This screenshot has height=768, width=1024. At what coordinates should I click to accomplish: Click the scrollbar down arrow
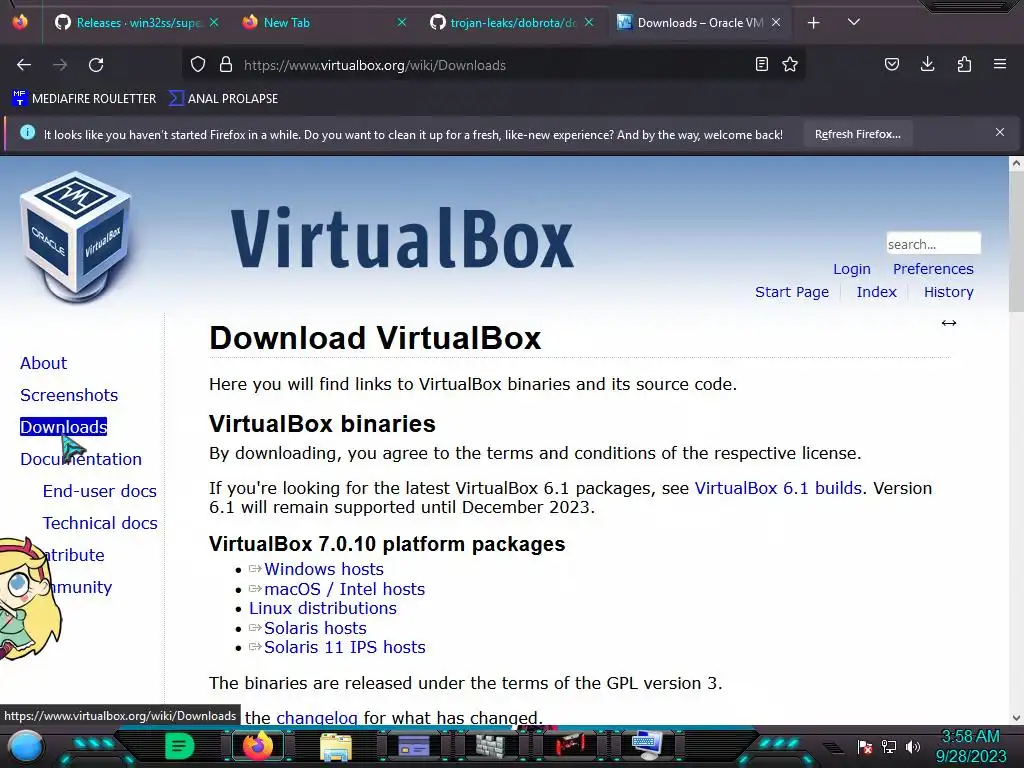click(1016, 718)
